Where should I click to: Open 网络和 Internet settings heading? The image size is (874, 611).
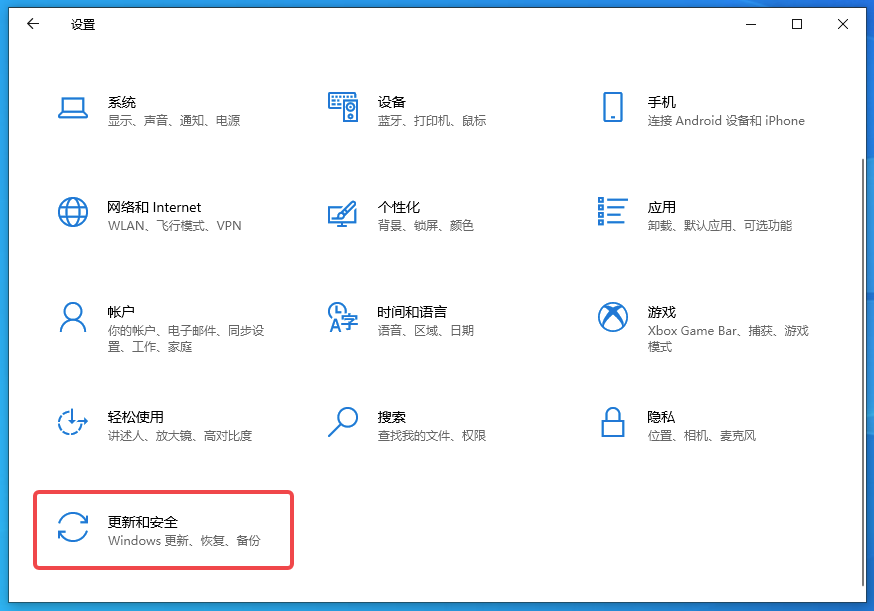tap(154, 207)
